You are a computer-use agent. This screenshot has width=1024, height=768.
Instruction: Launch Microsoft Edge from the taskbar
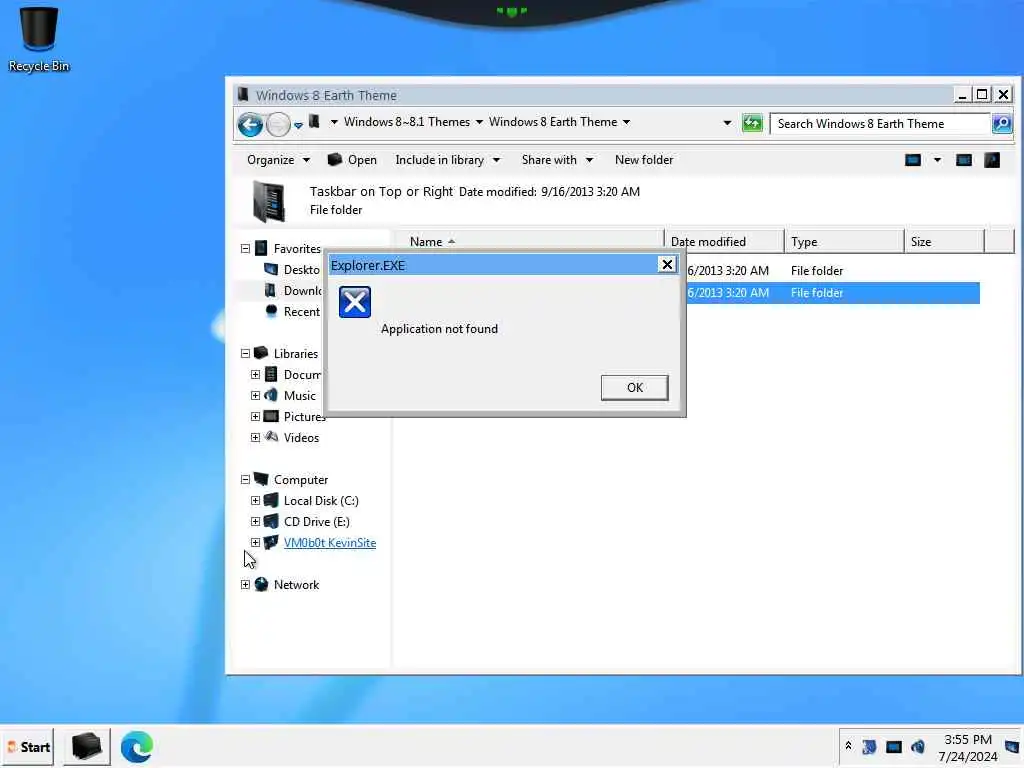pos(136,746)
